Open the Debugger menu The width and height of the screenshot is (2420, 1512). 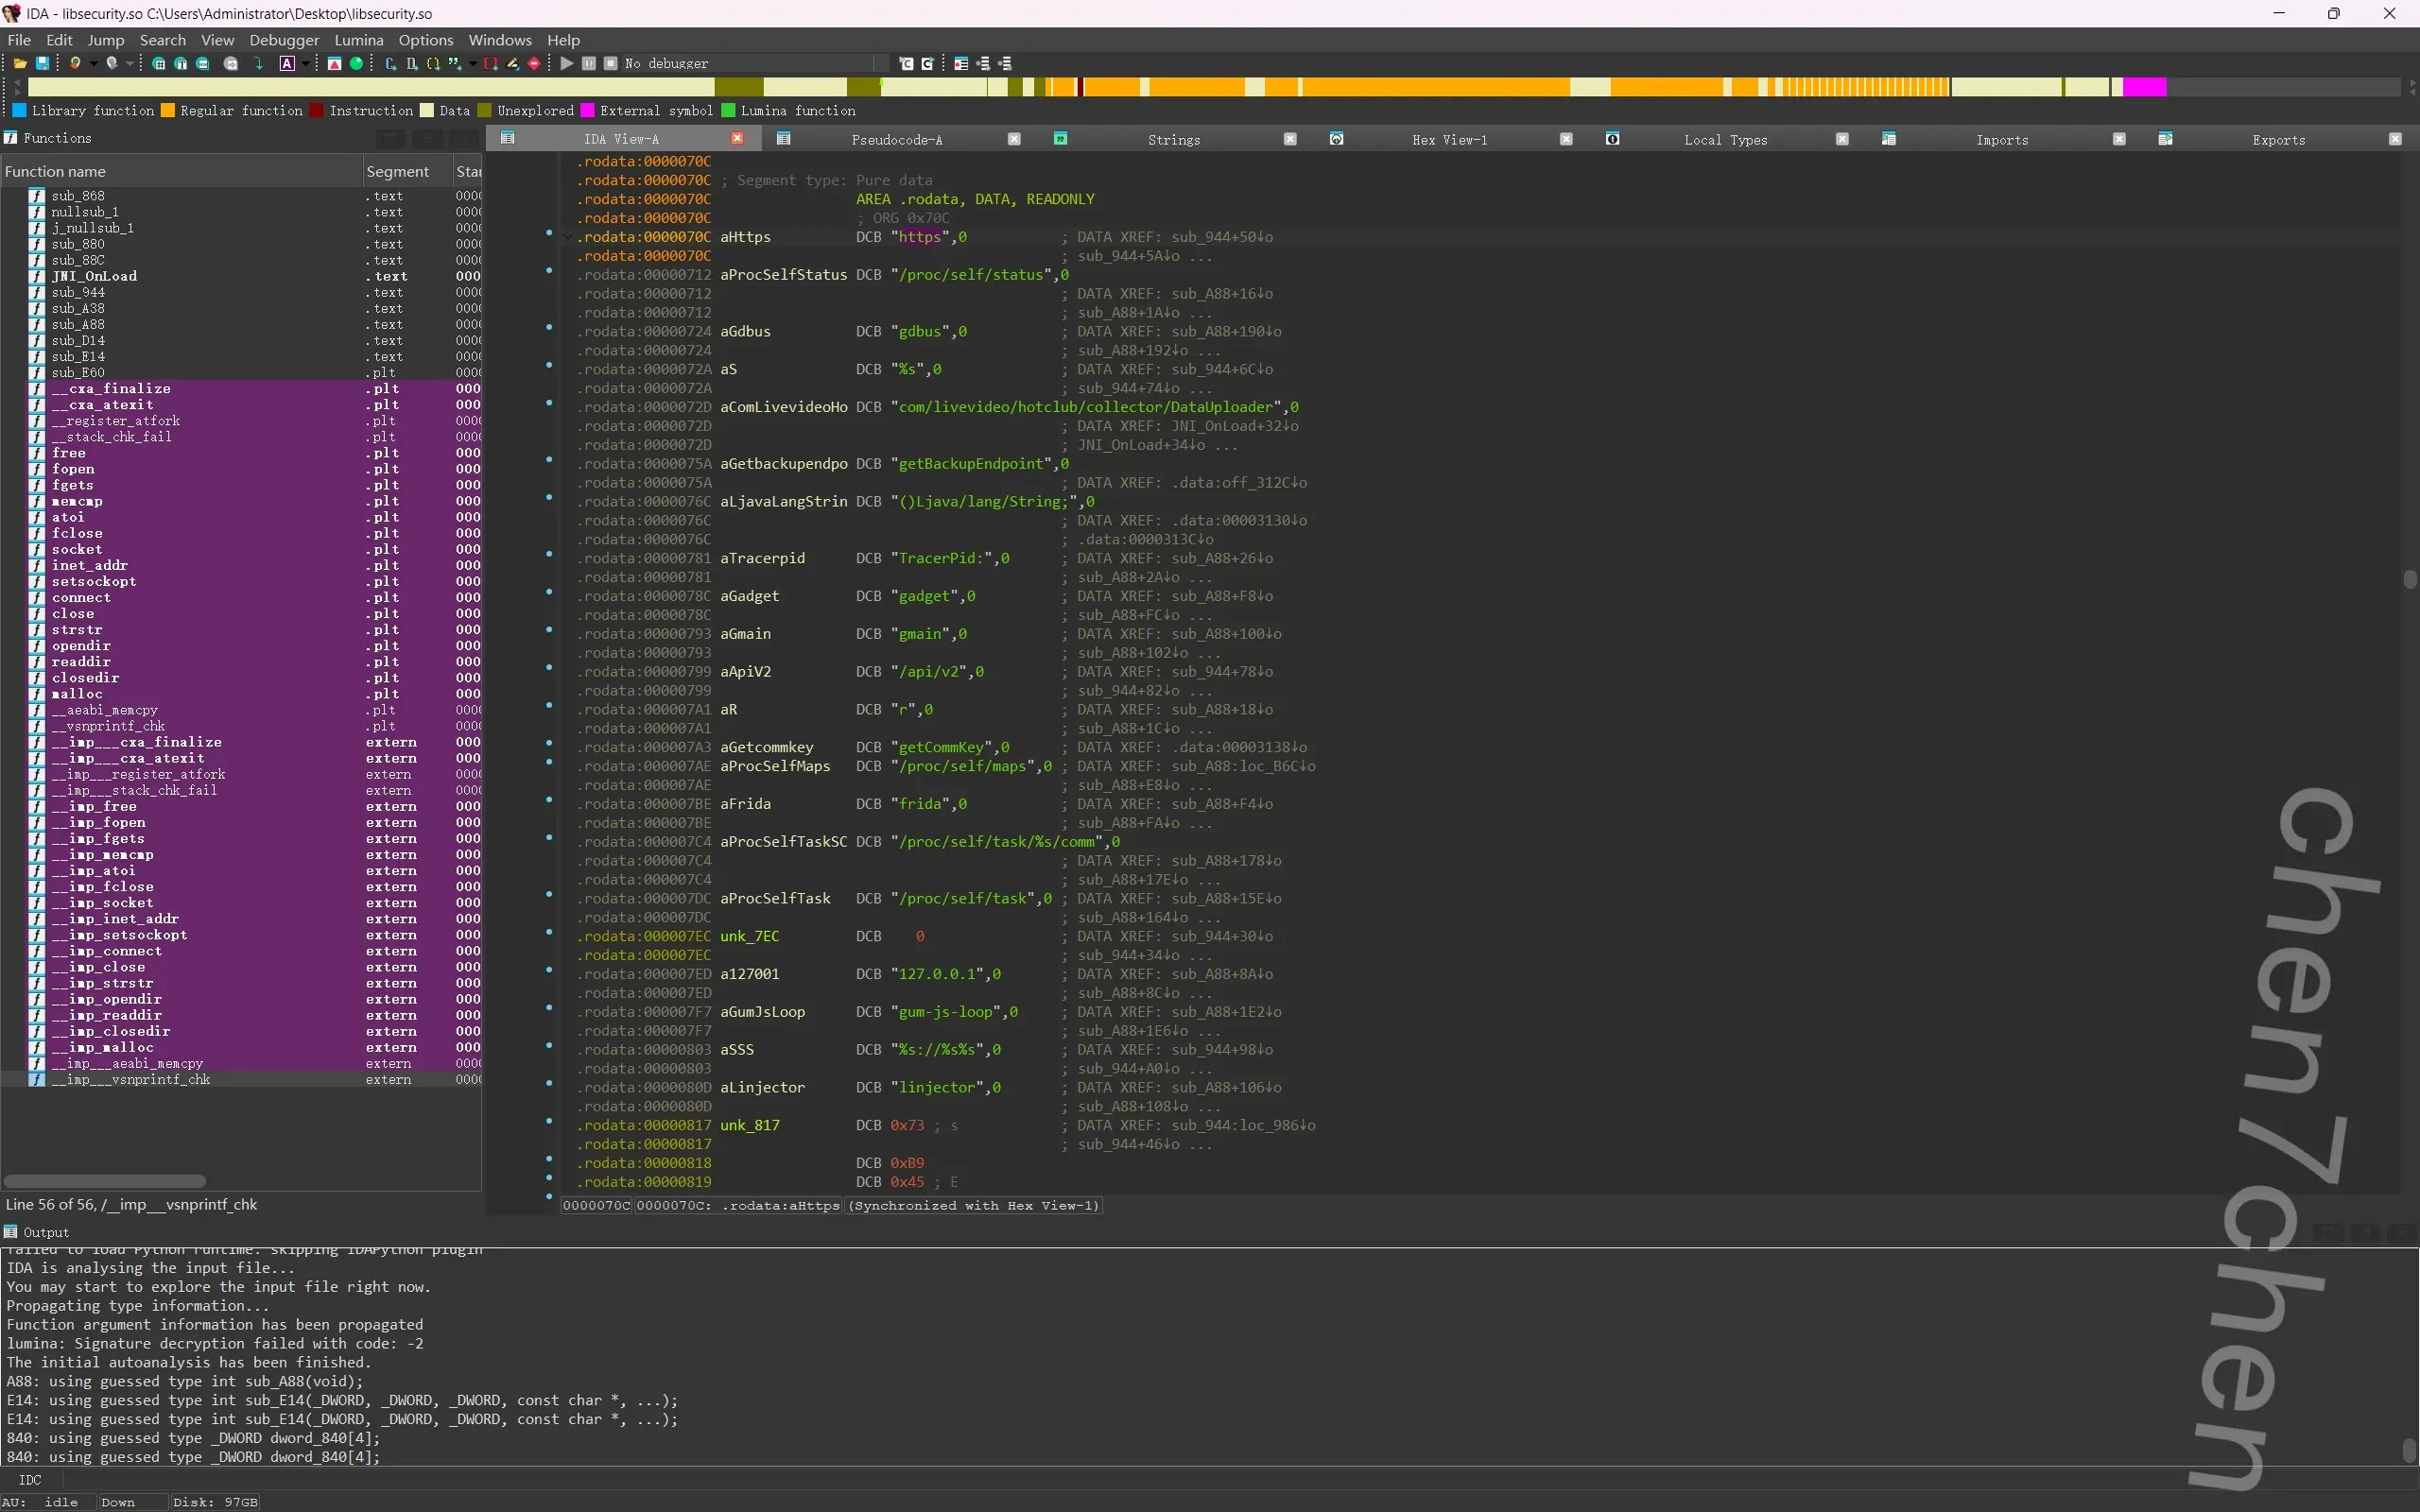284,40
